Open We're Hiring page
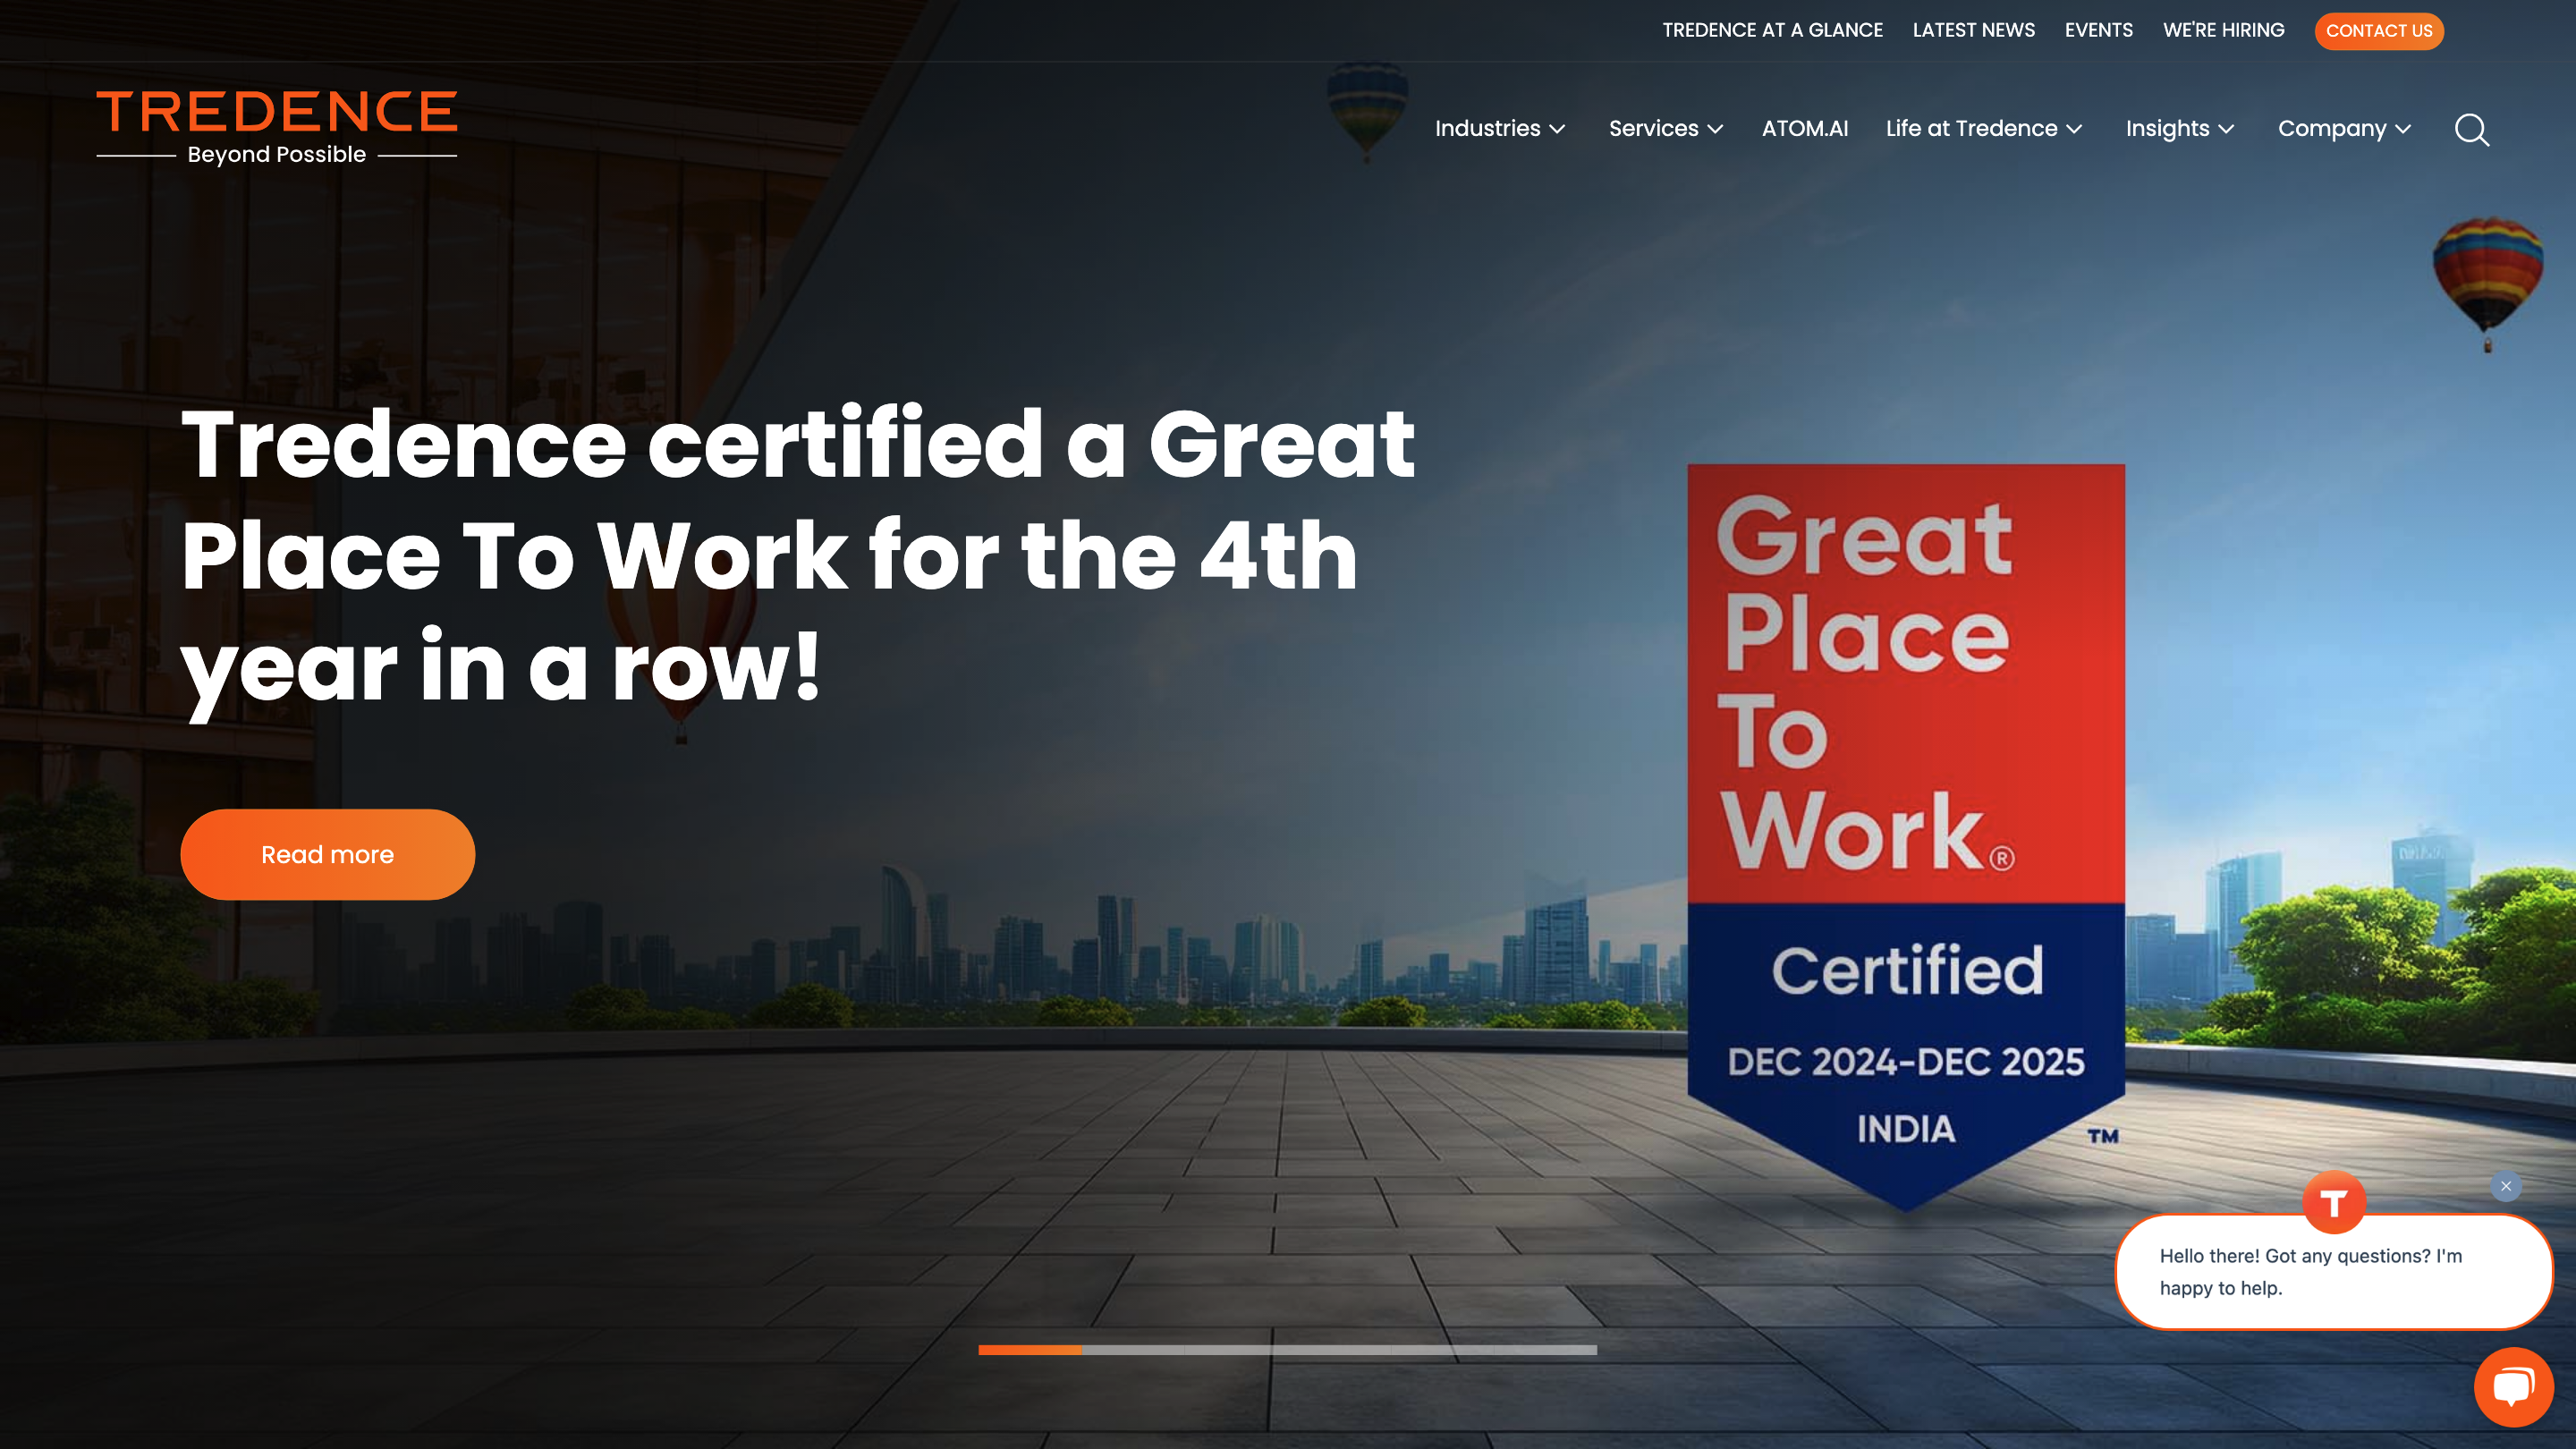This screenshot has width=2576, height=1449. (x=2223, y=30)
